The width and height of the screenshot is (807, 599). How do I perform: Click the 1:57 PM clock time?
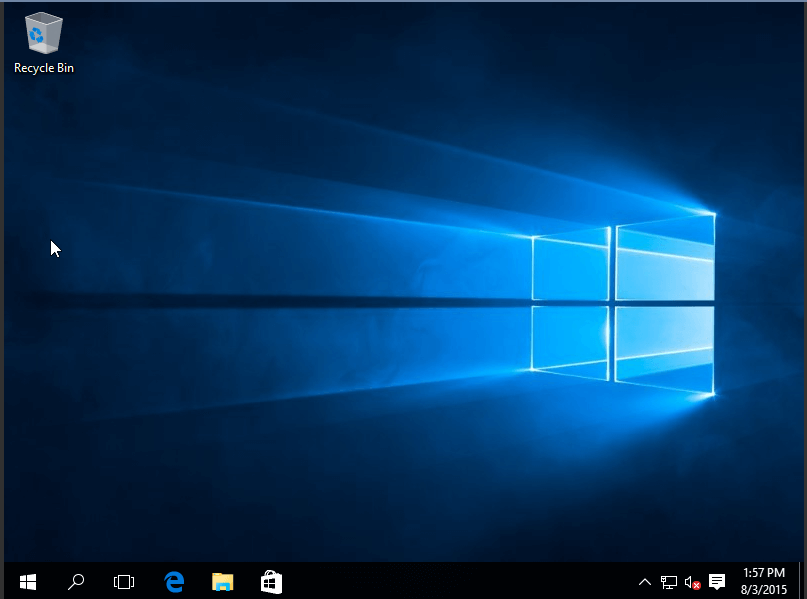tap(764, 573)
